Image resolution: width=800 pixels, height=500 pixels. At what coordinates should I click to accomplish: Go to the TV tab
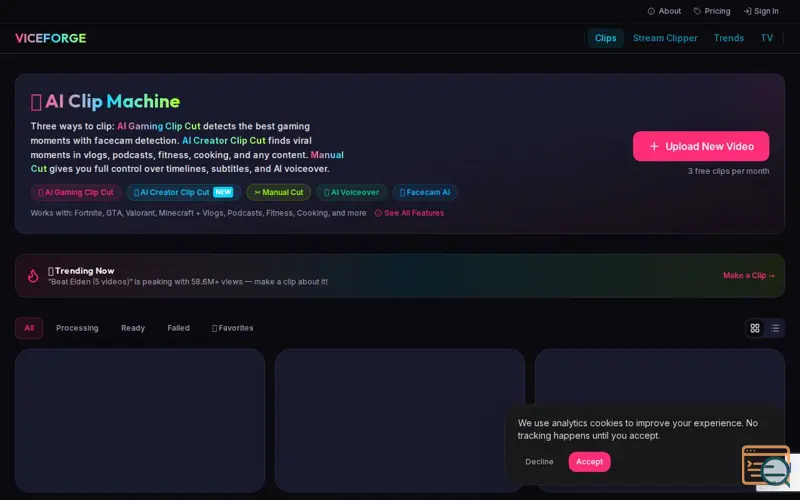(766, 38)
